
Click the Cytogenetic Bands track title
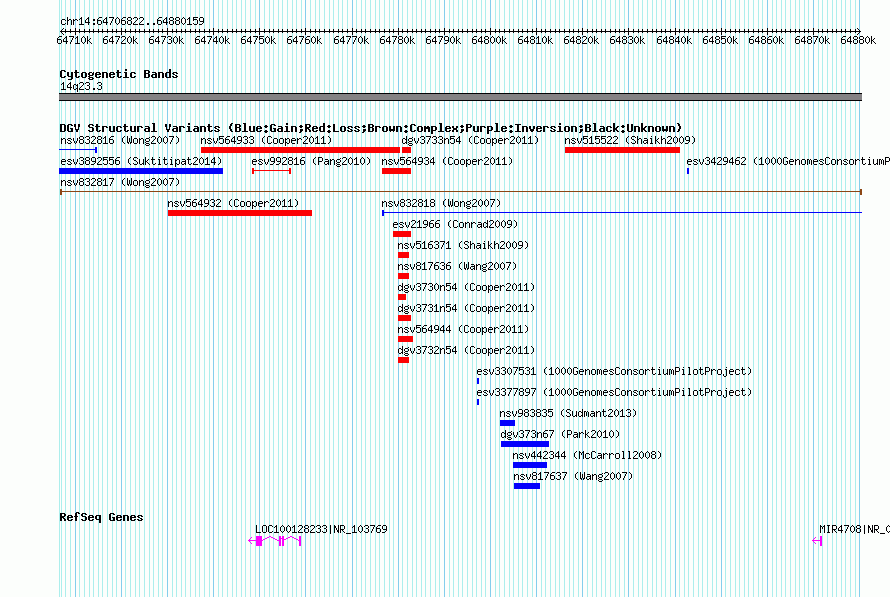point(119,74)
